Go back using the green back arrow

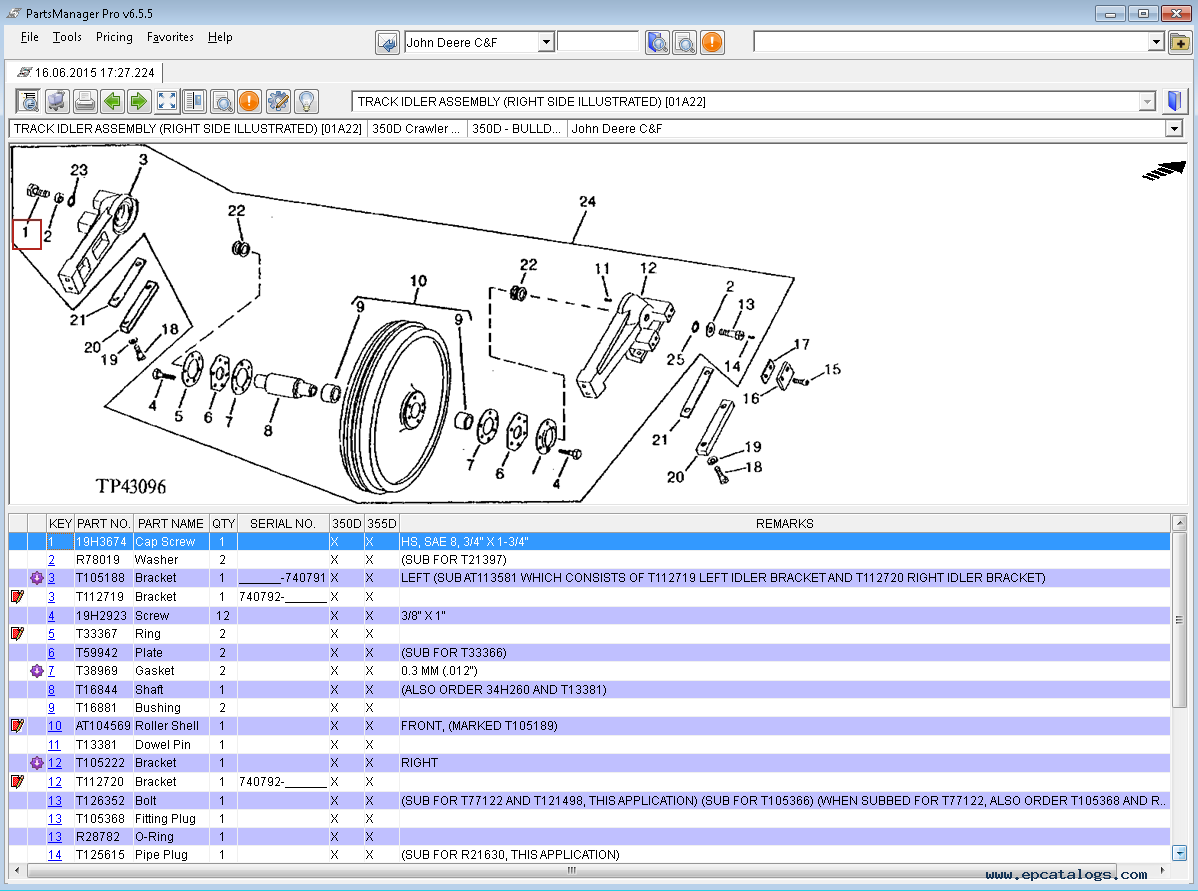point(112,100)
